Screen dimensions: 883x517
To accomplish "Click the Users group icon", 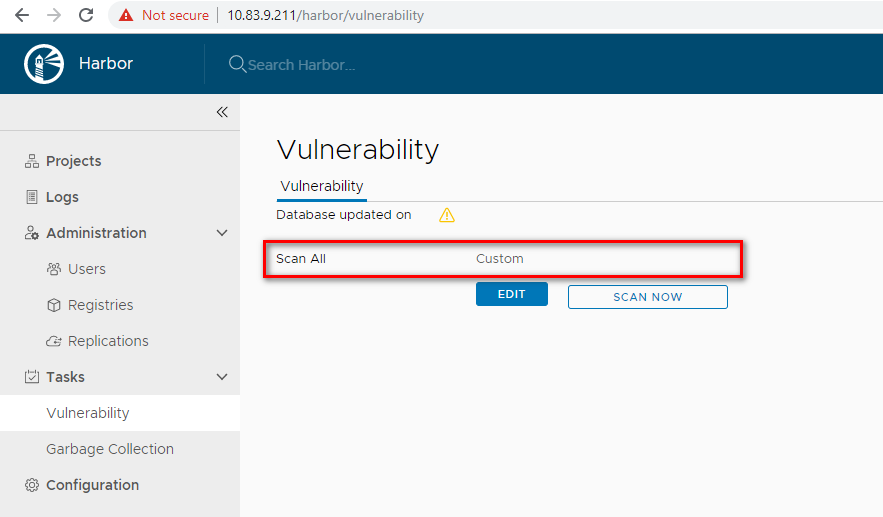I will click(x=54, y=269).
